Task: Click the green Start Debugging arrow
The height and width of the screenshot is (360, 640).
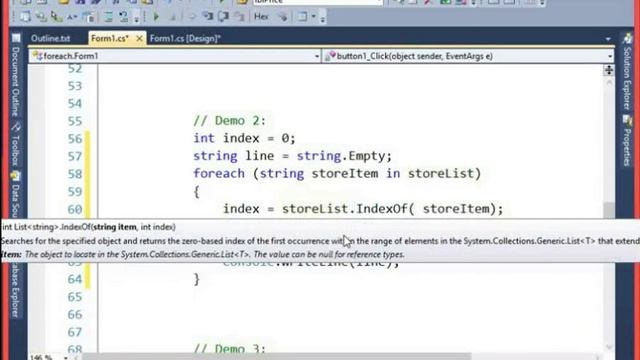Action: pyautogui.click(x=156, y=17)
